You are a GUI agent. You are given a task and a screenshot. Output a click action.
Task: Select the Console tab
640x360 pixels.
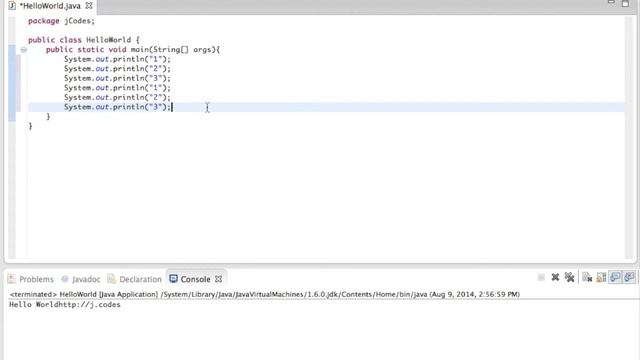pyautogui.click(x=195, y=279)
